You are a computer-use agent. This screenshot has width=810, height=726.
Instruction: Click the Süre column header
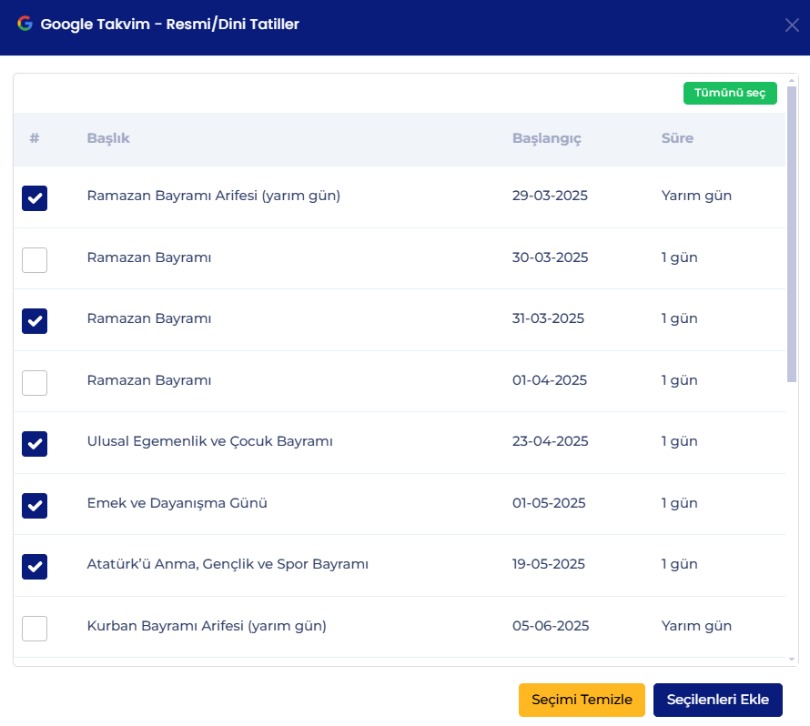click(x=677, y=138)
